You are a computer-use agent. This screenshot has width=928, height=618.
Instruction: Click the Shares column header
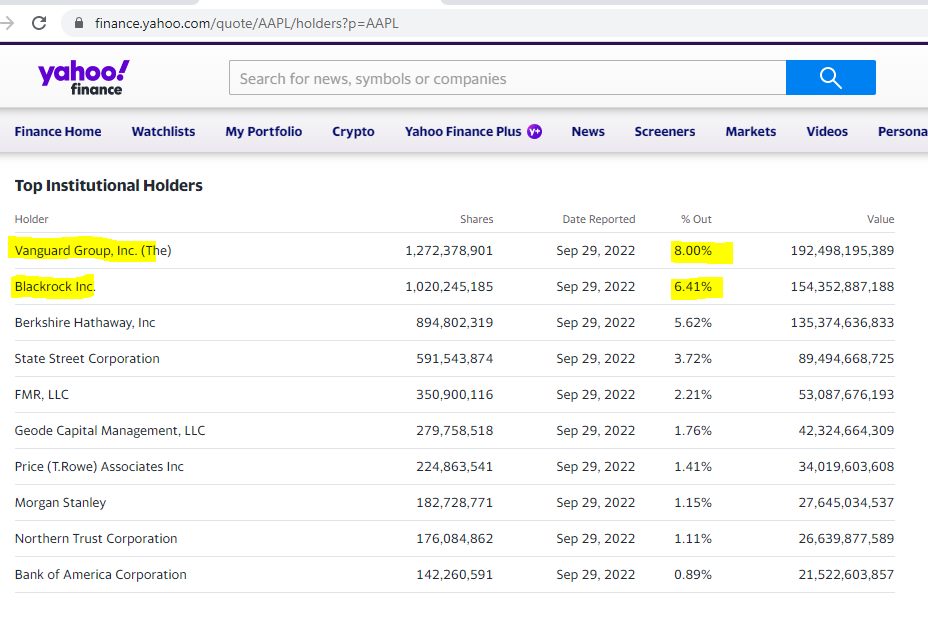click(x=476, y=219)
